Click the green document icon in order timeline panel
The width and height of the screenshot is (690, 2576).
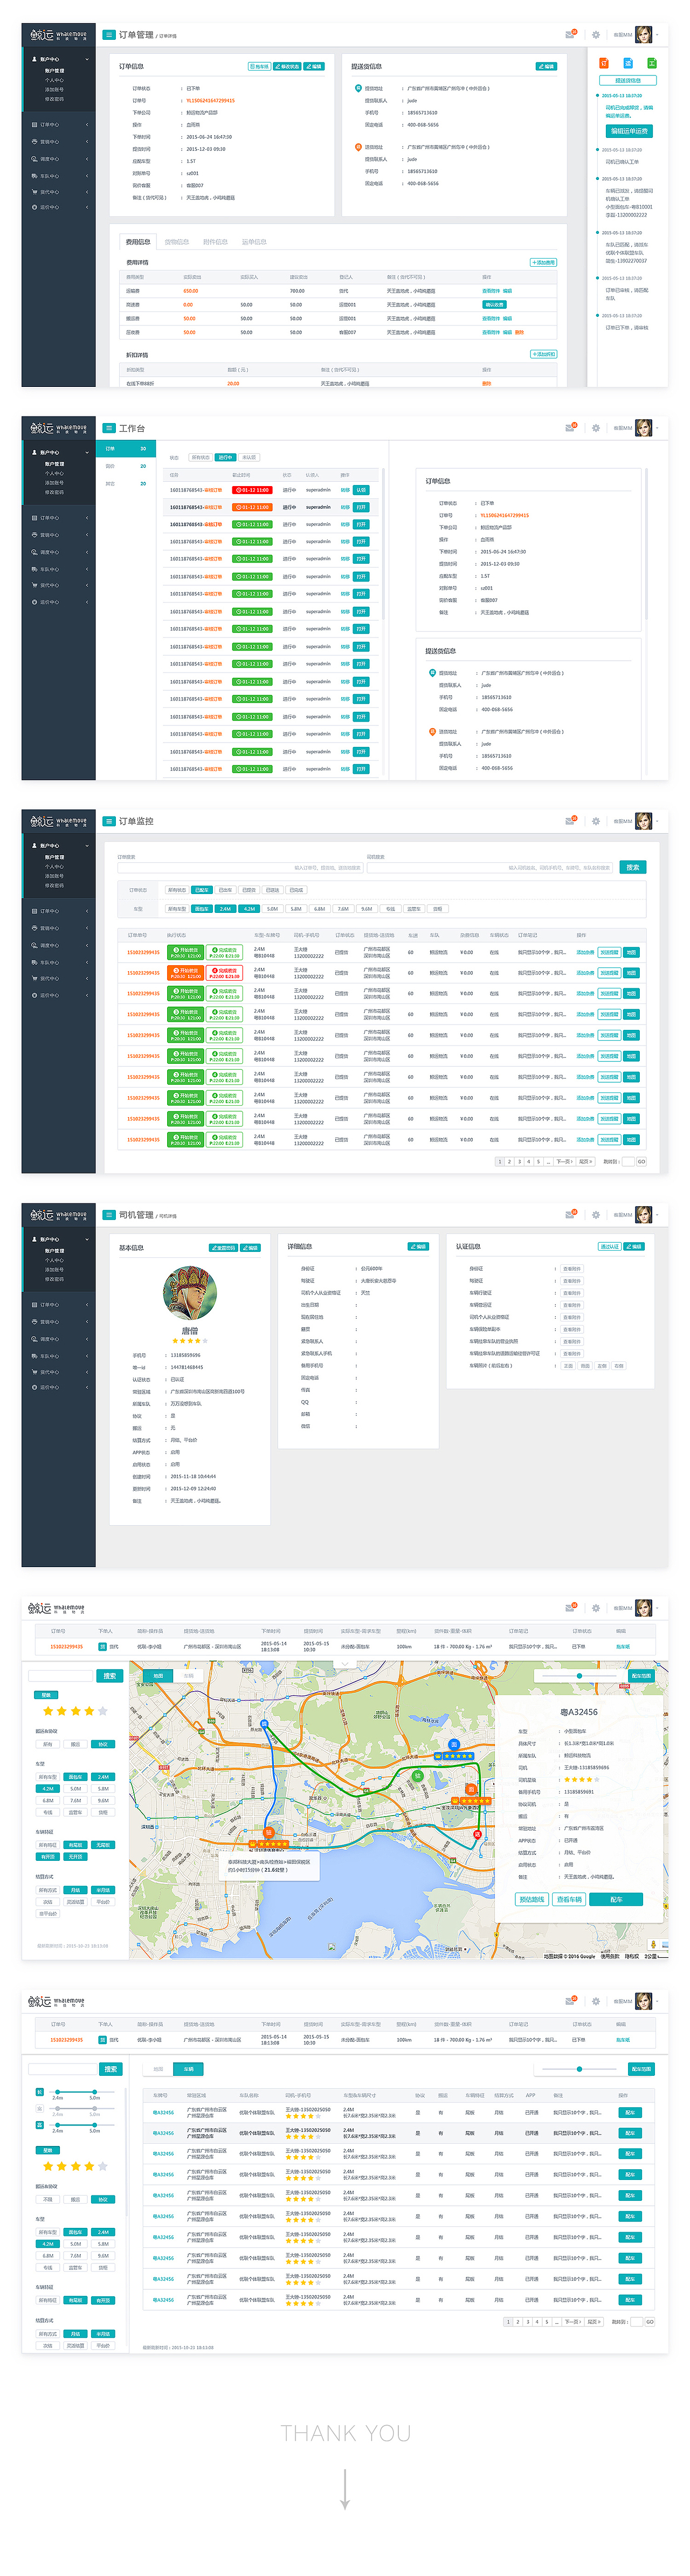pyautogui.click(x=652, y=62)
